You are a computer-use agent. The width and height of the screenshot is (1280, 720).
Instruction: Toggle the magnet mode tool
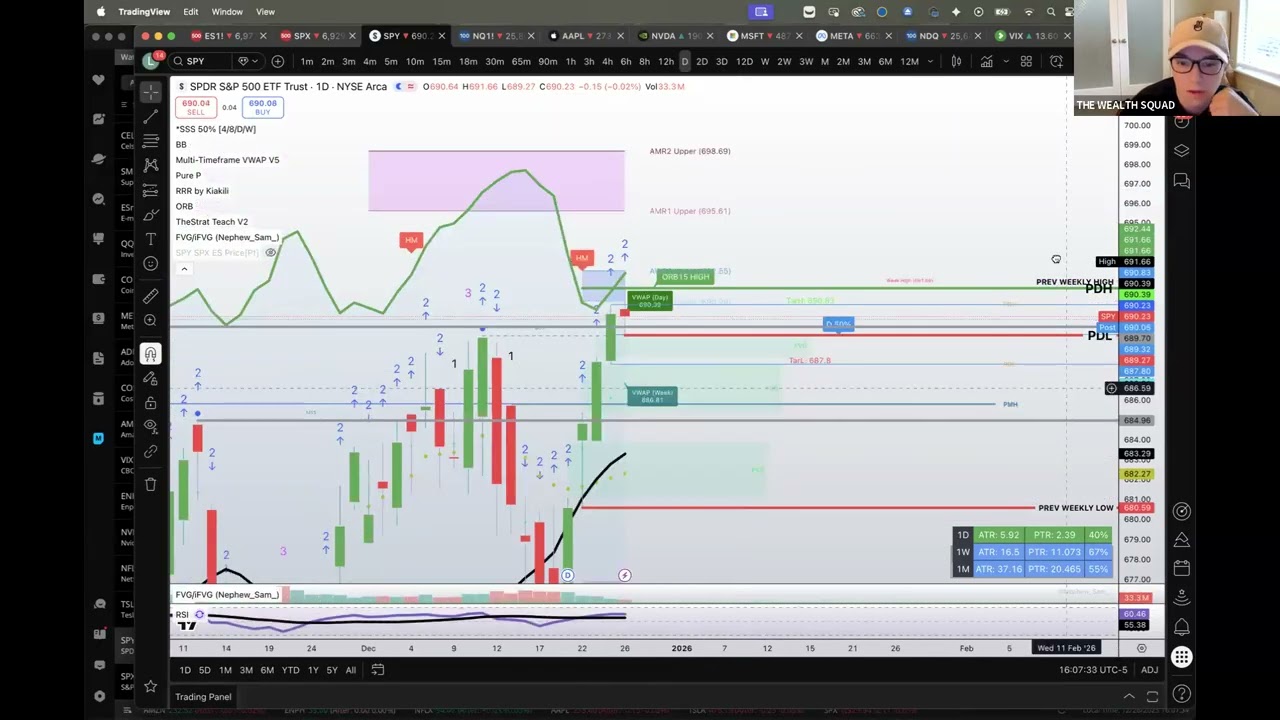pyautogui.click(x=150, y=353)
